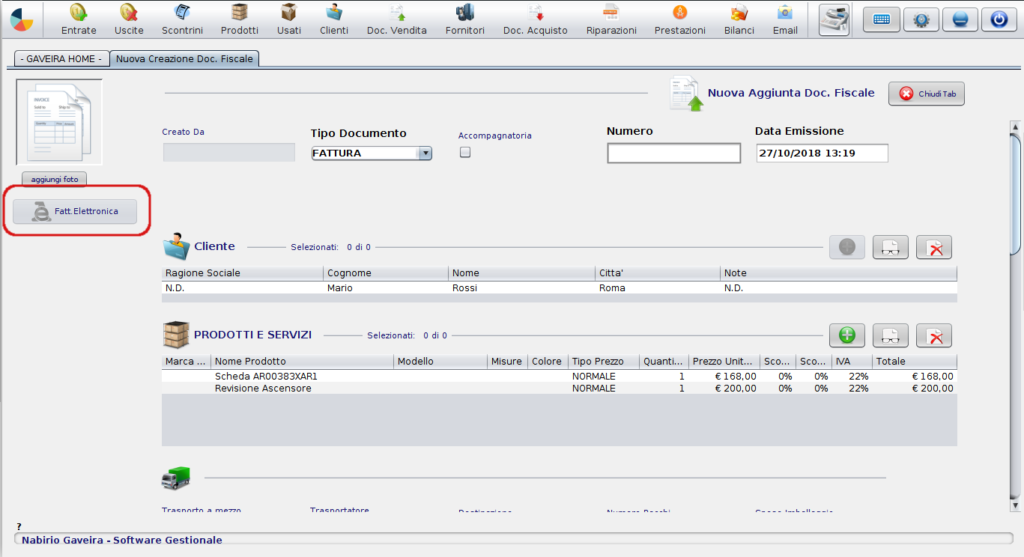Click the aggiungi foto button
1024x557 pixels.
[x=54, y=179]
